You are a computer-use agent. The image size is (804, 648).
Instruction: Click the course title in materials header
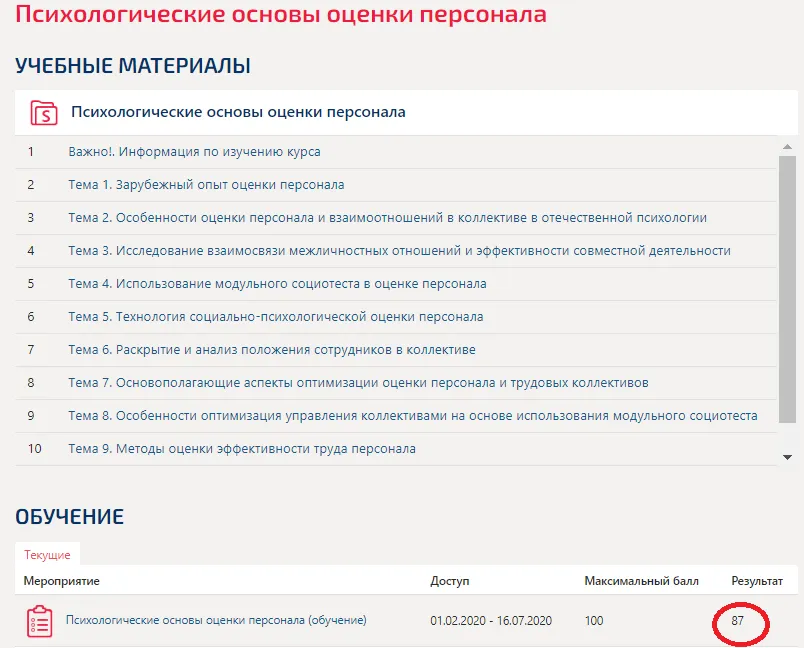pos(238,112)
